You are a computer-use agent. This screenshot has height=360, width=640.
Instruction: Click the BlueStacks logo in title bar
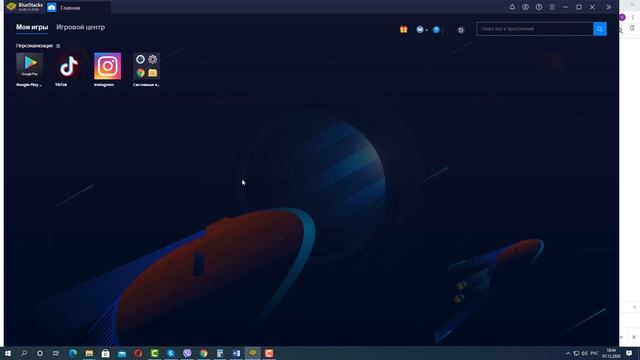click(11, 7)
